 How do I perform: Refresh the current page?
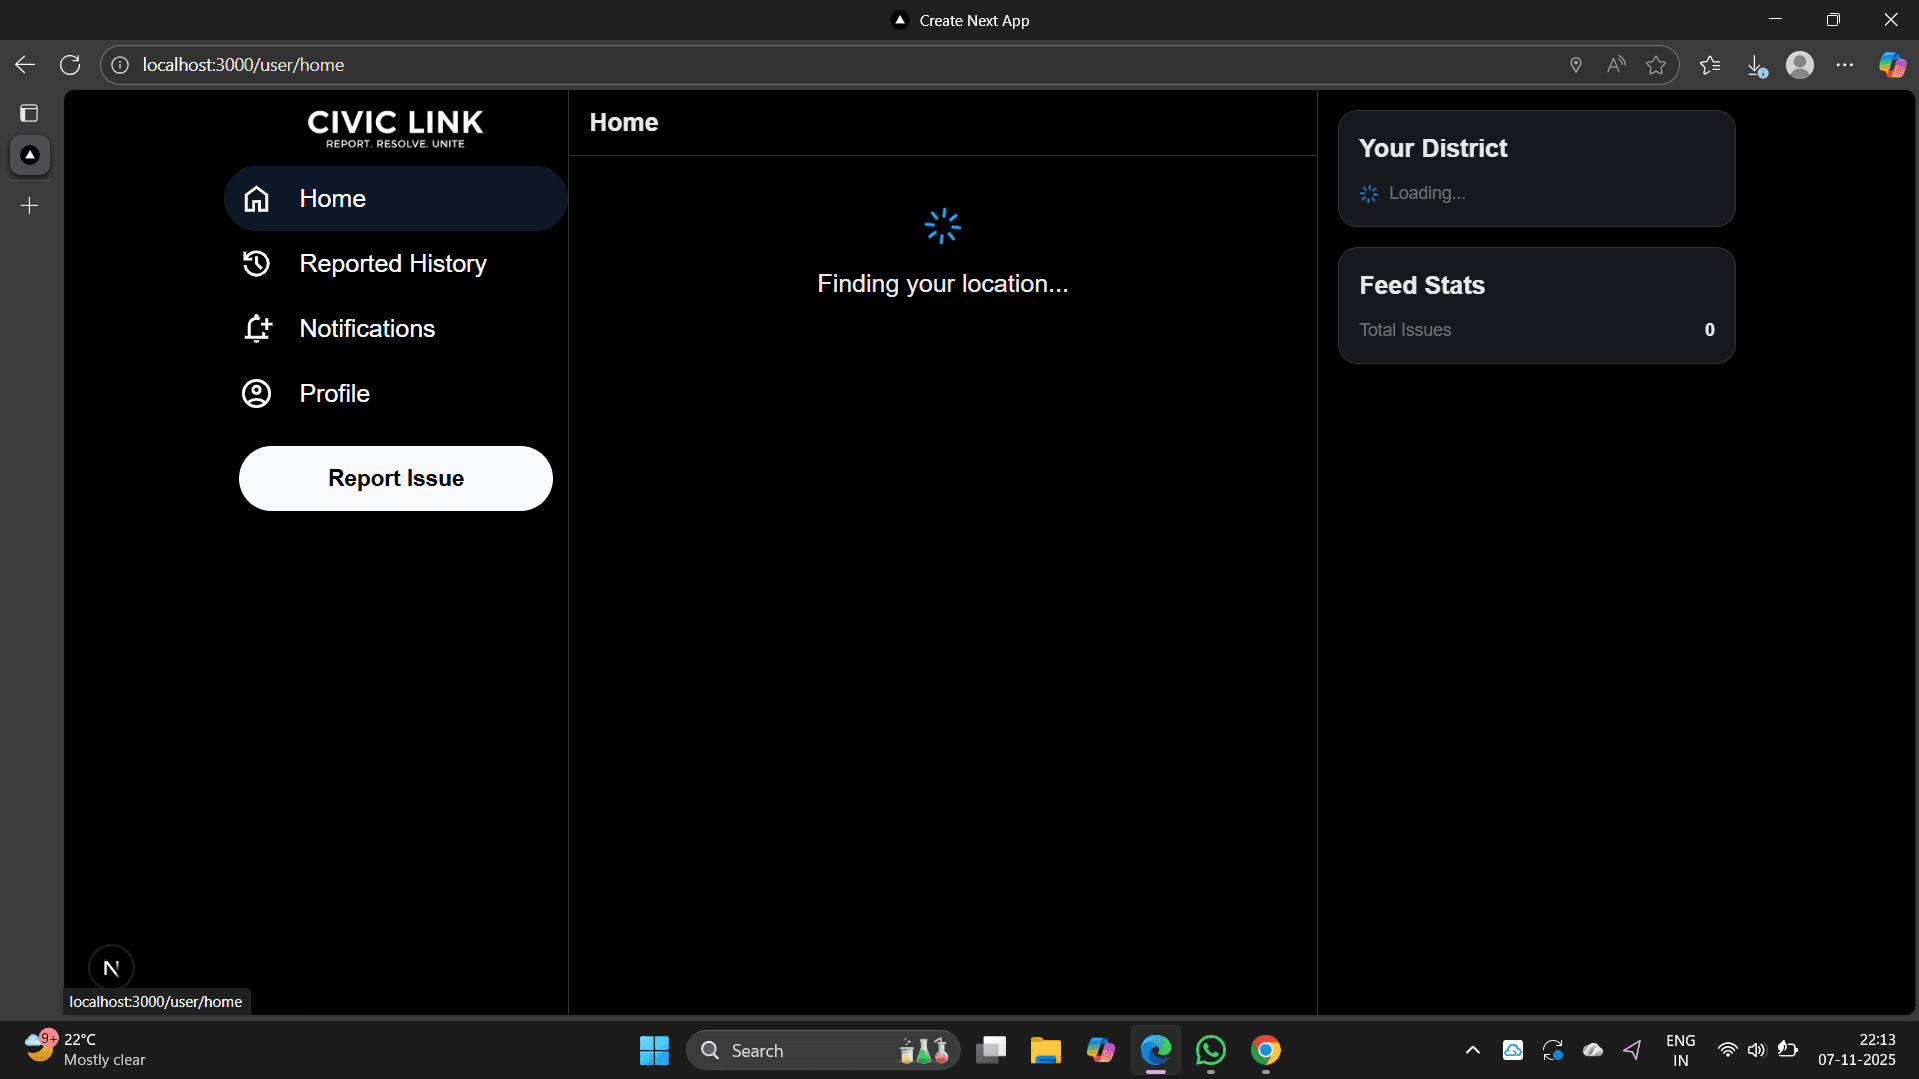(x=69, y=64)
